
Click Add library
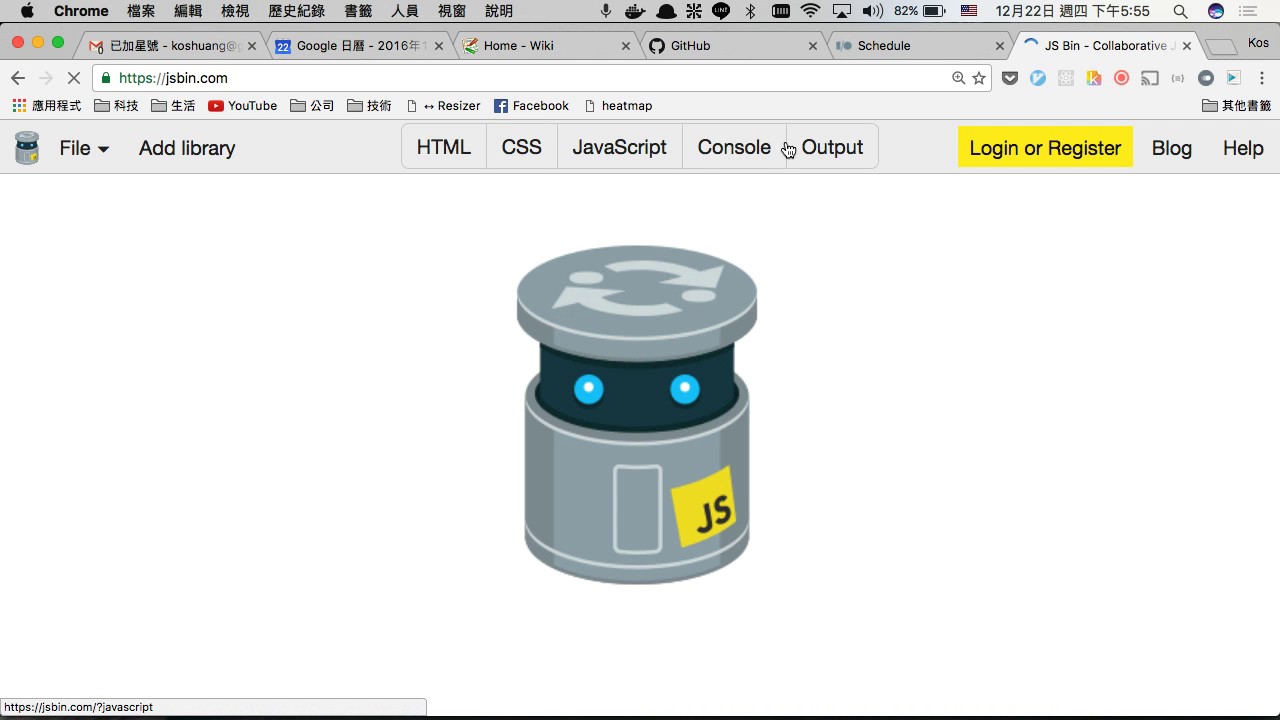coord(187,148)
